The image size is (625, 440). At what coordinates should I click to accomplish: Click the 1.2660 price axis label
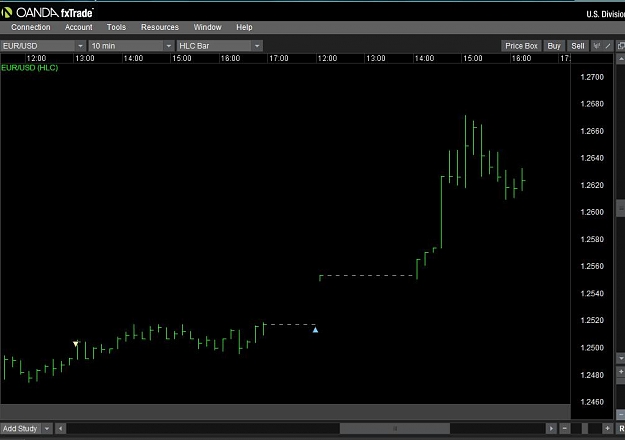tap(592, 131)
